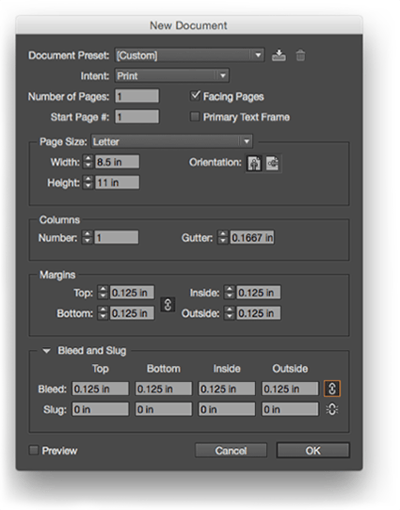Open the Intent dropdown
Viewport: 400px width, 510px height.
coord(172,76)
